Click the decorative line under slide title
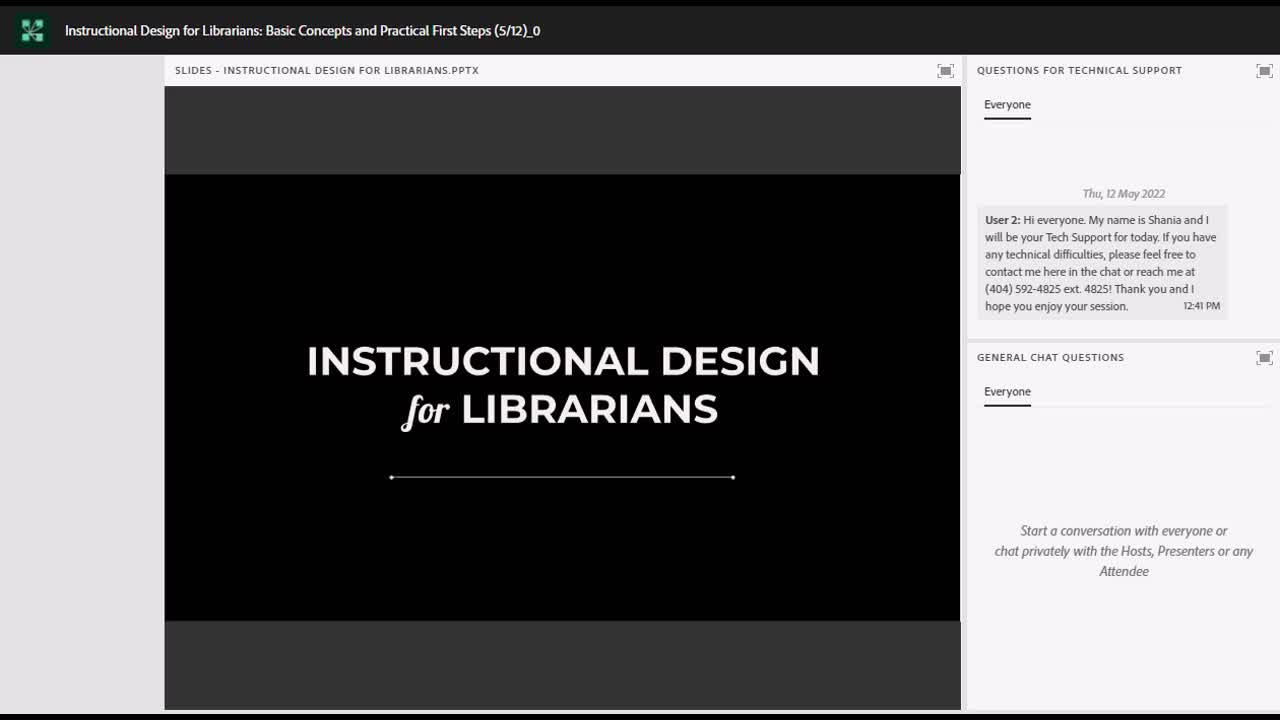Screen dimensions: 1280x720 [562, 477]
